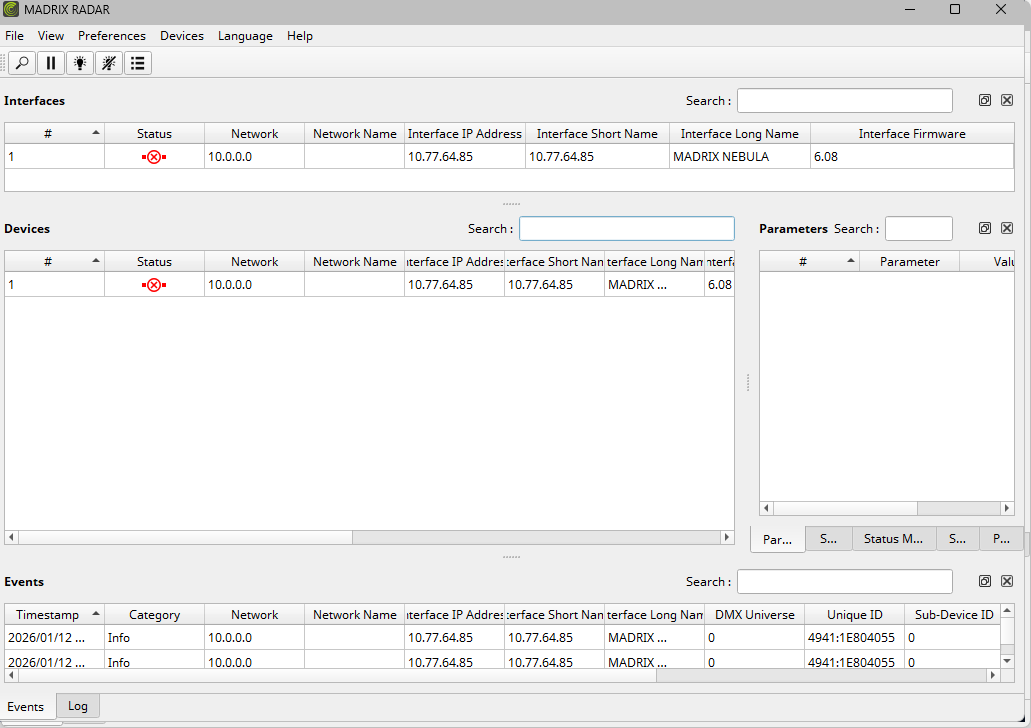Open the list view toolbar icon

point(138,63)
